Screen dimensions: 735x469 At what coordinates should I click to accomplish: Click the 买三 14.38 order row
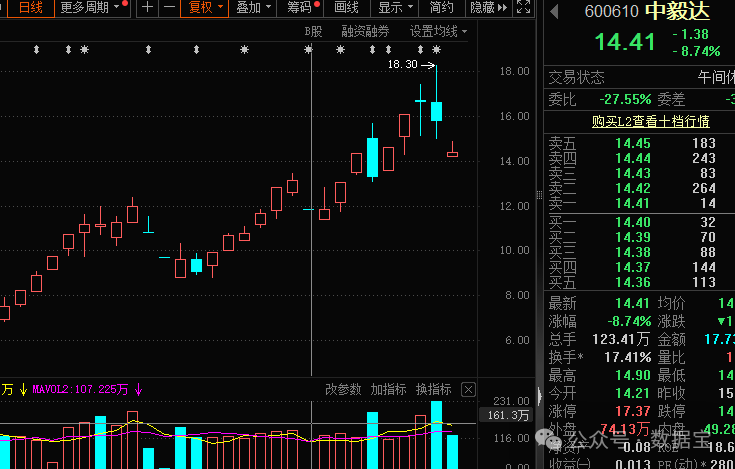click(632, 252)
